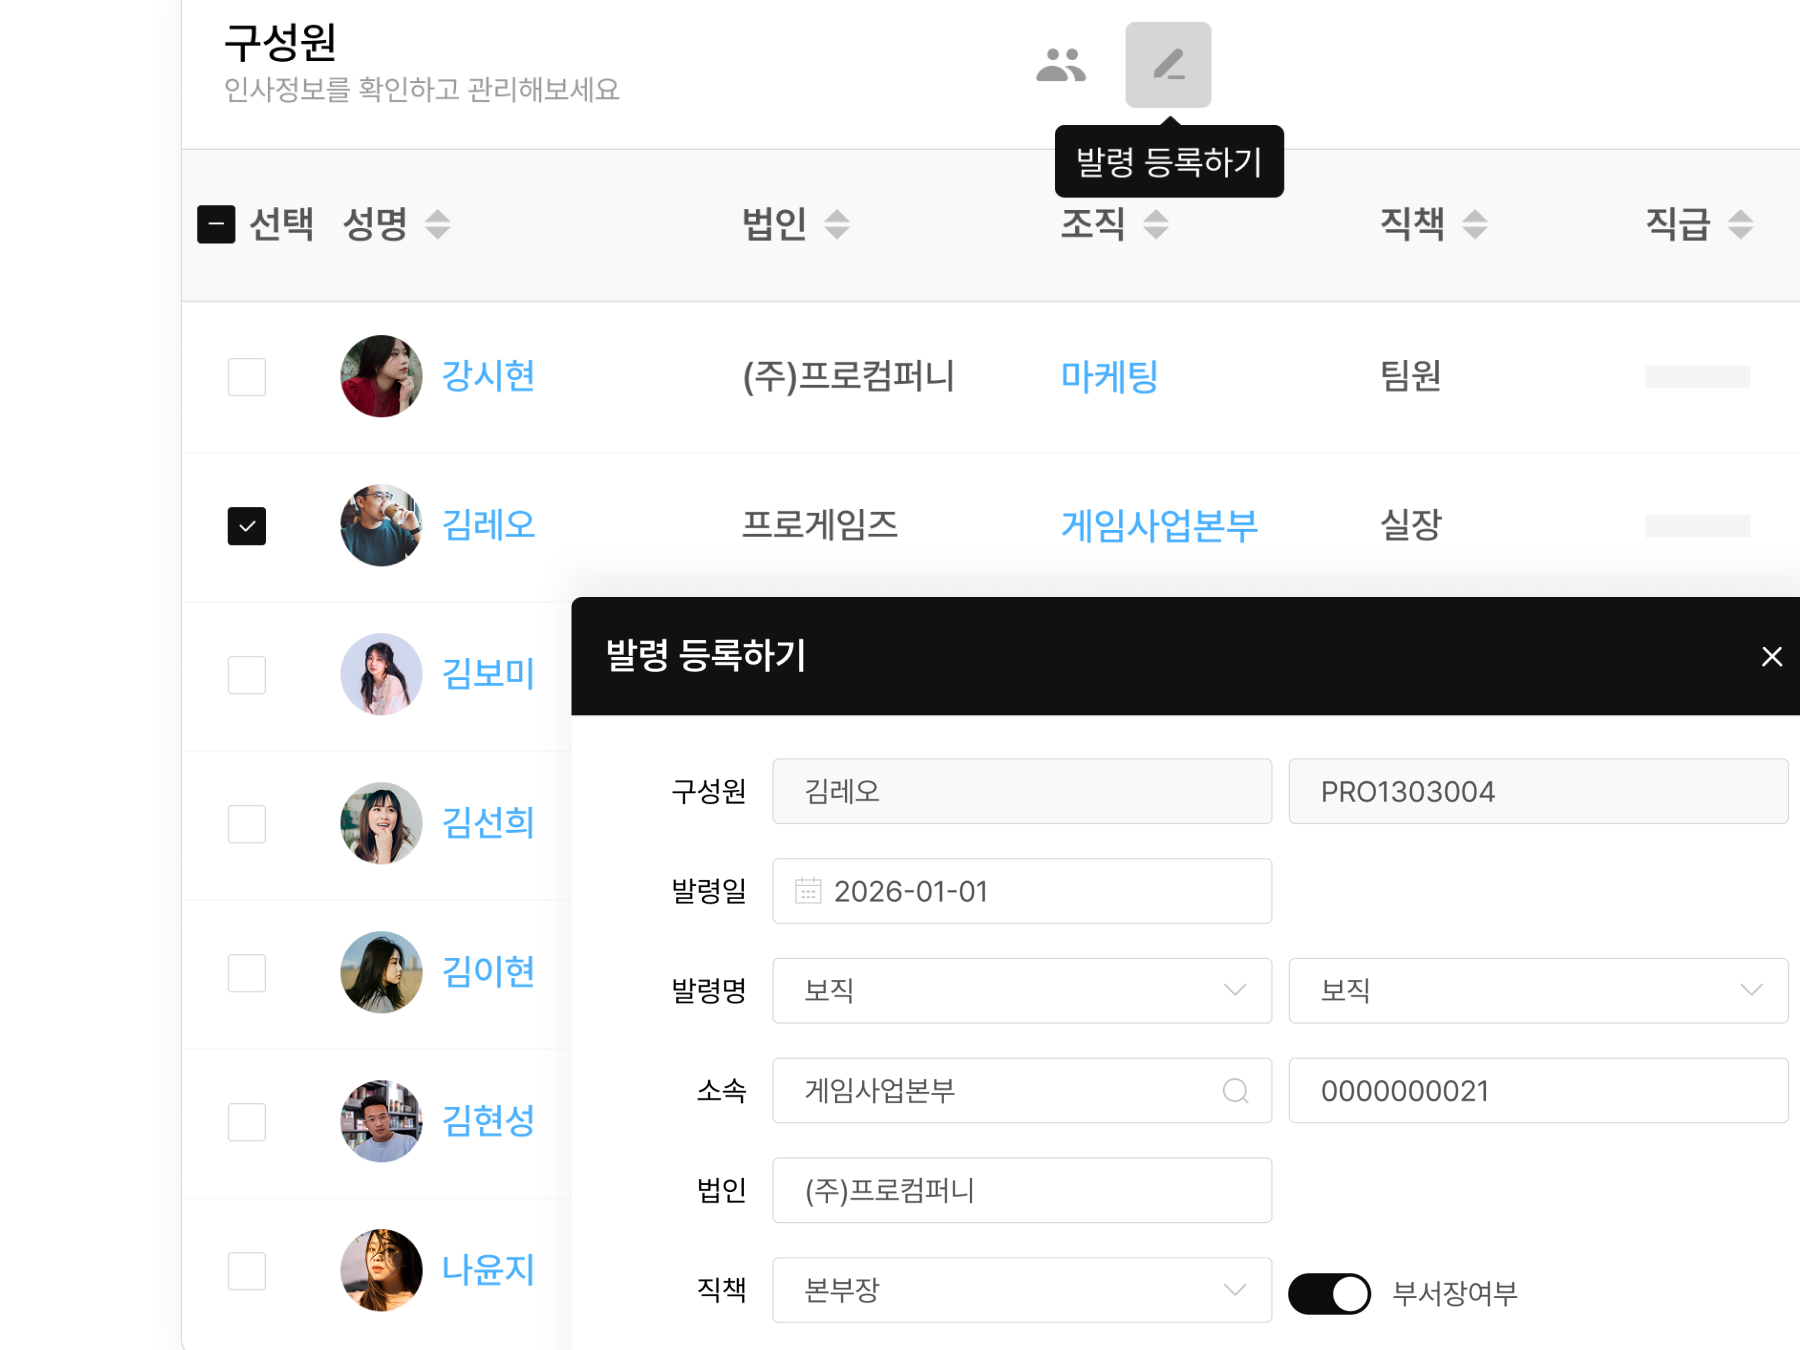Screen dimensions: 1800x1350
Task: Select the members (people) icon in header
Action: [1062, 65]
